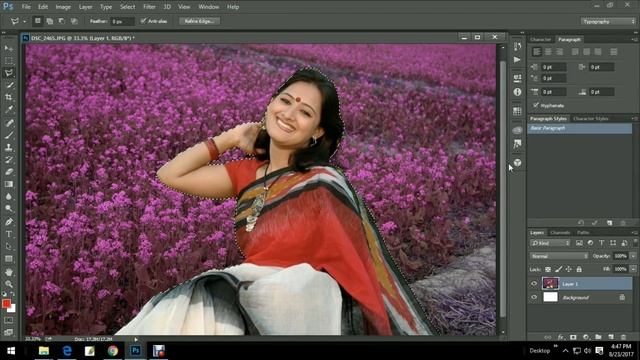The width and height of the screenshot is (640, 360).
Task: Click the Intersect with selection icon
Action: [74, 21]
